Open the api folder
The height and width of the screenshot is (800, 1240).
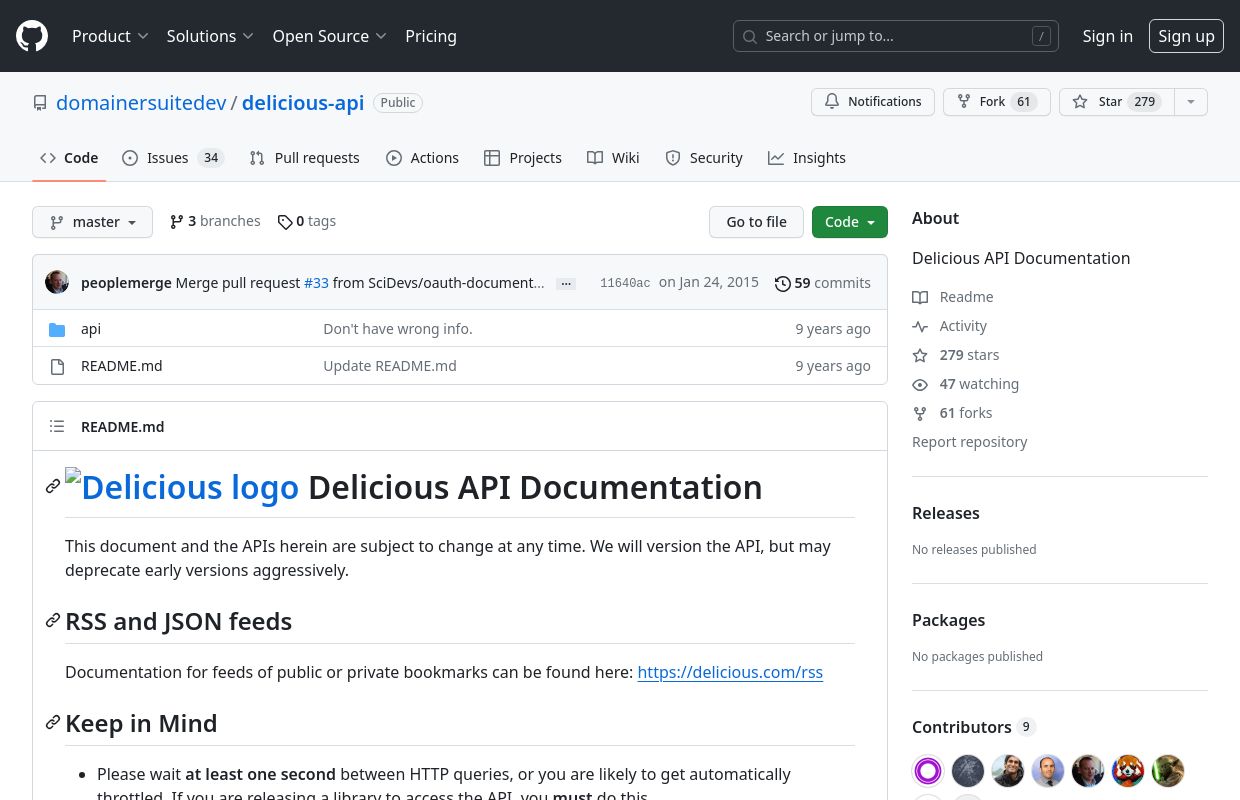click(x=91, y=329)
